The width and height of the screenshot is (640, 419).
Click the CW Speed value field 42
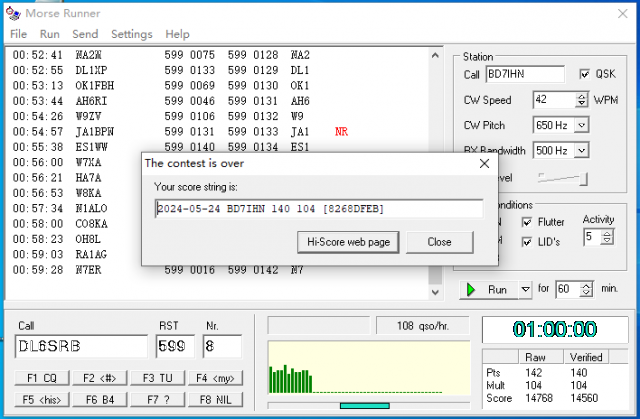[555, 100]
